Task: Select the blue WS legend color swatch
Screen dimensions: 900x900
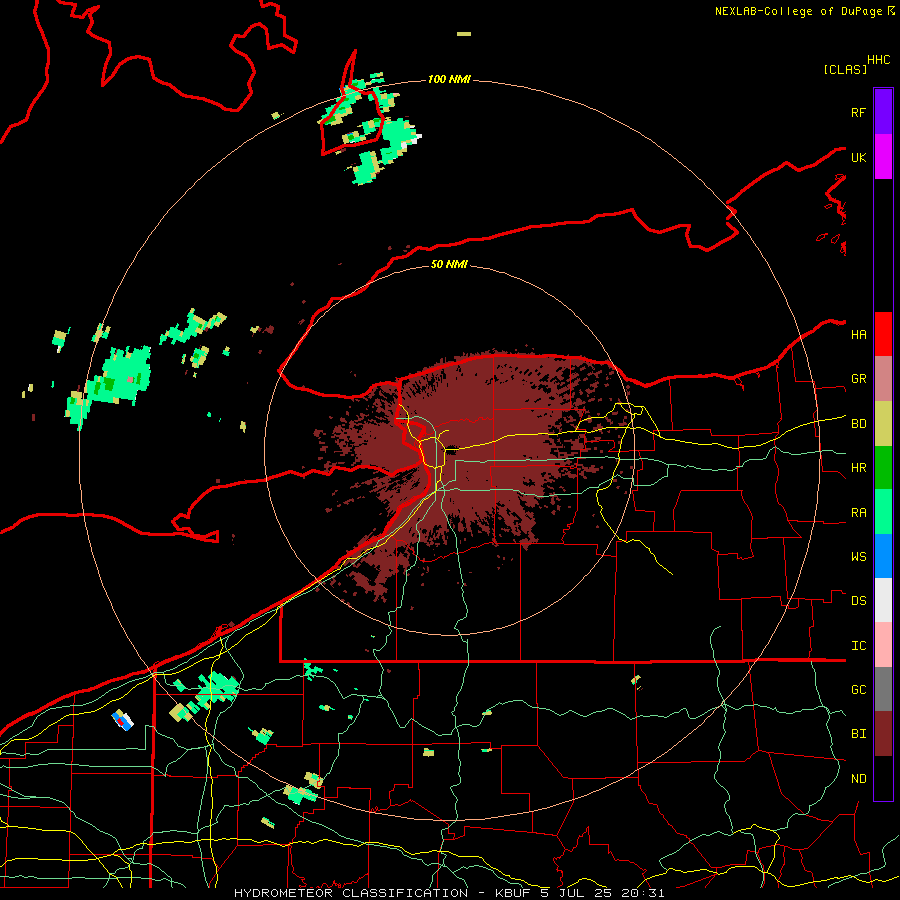Action: (x=883, y=556)
